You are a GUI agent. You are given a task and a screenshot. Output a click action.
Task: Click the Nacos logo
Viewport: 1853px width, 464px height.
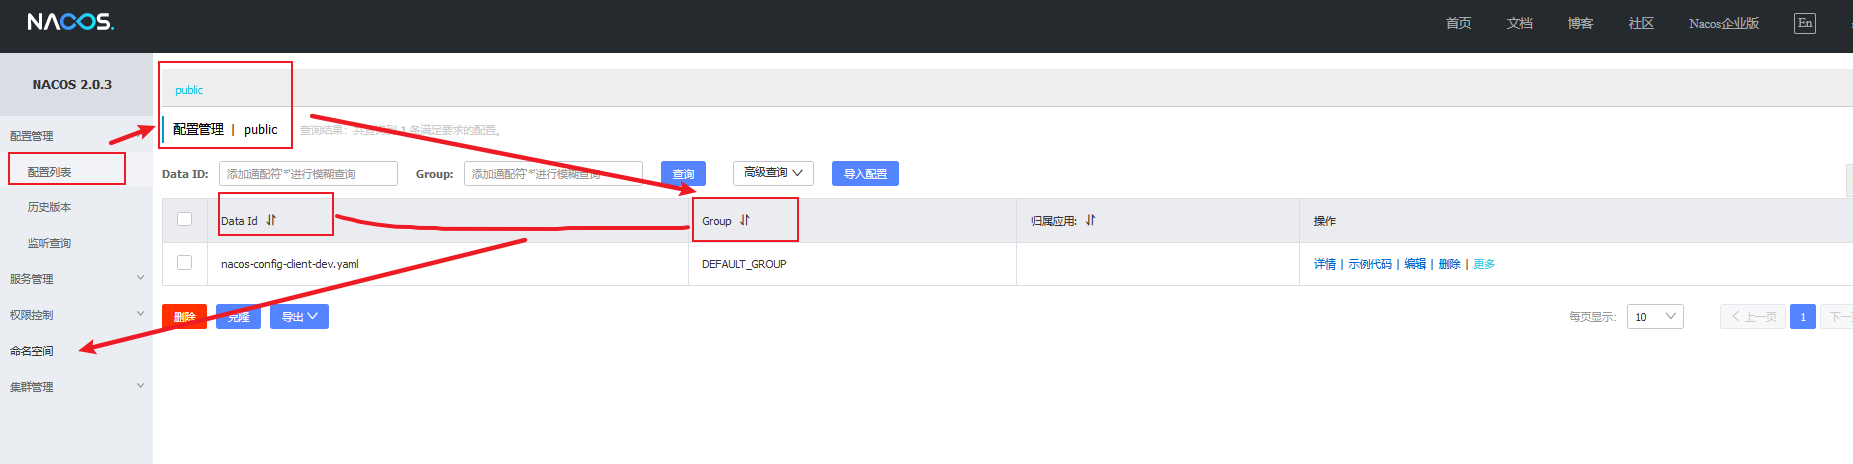[x=70, y=22]
